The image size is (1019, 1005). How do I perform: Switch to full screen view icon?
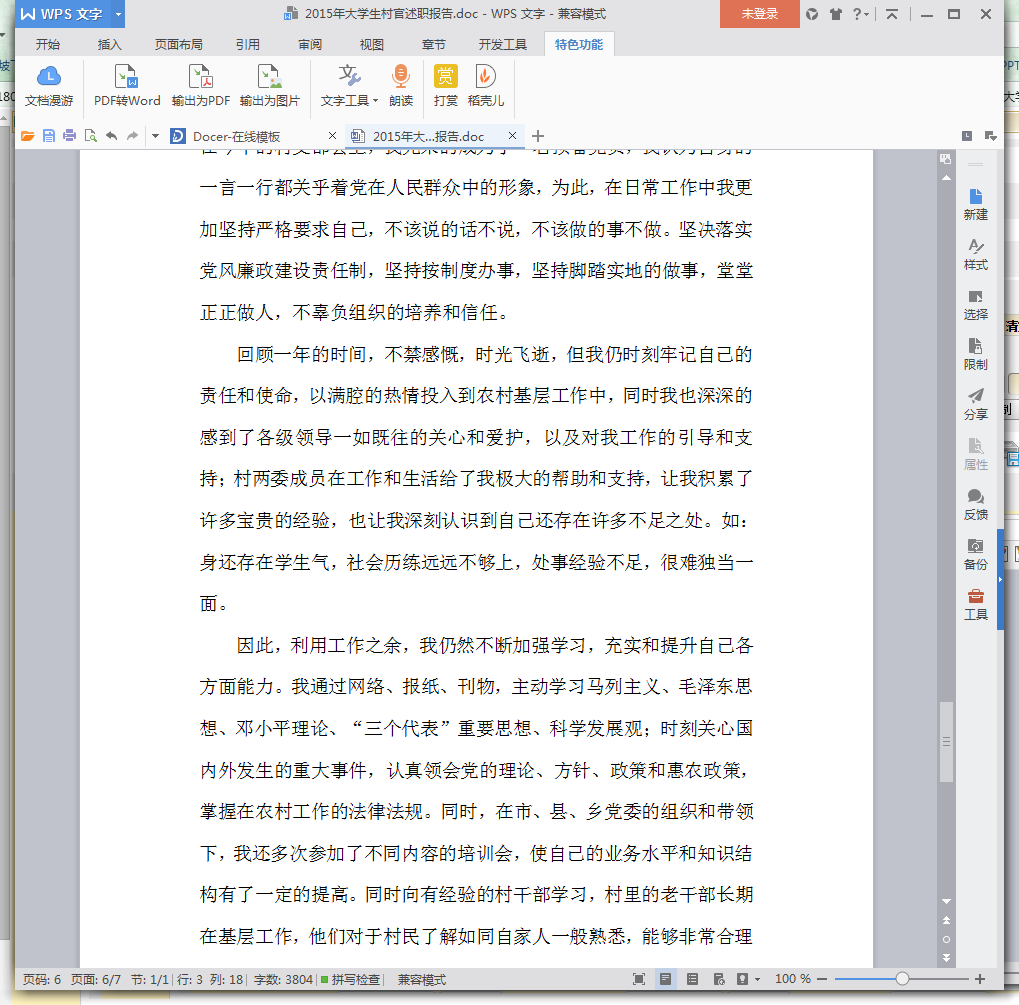(x=639, y=979)
